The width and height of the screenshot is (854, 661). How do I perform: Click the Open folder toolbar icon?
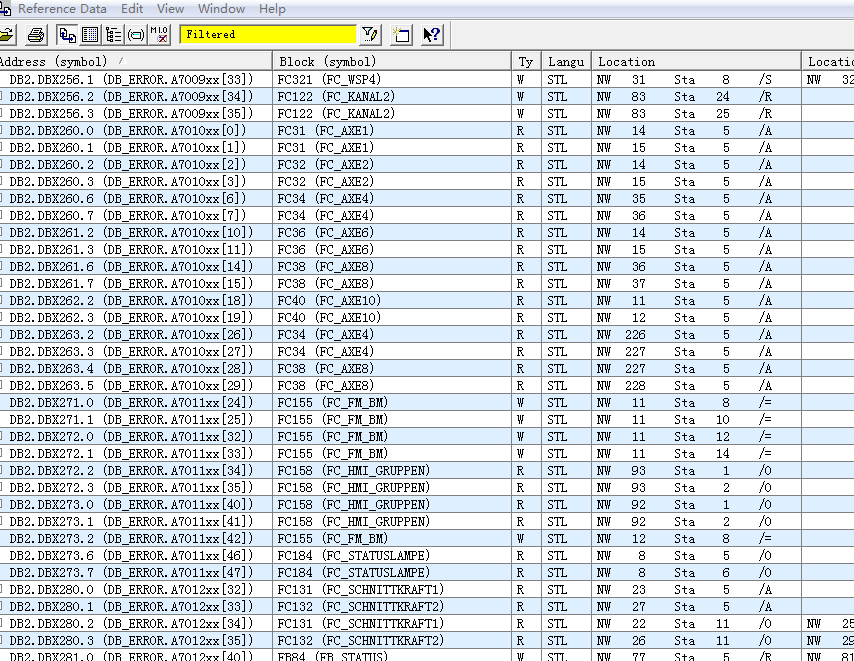click(6, 35)
